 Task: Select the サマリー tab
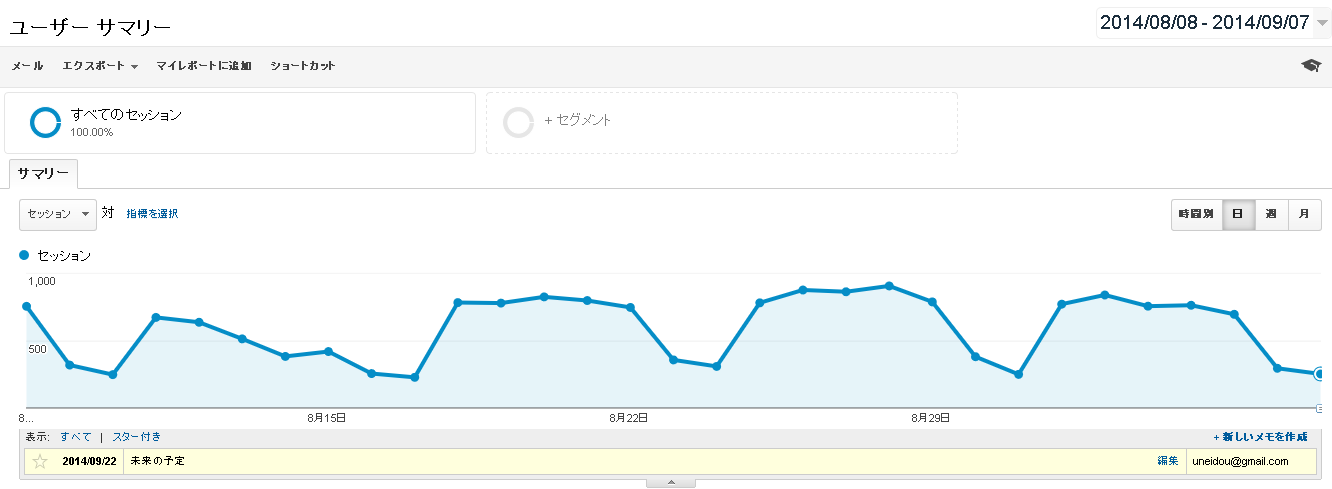tap(43, 173)
